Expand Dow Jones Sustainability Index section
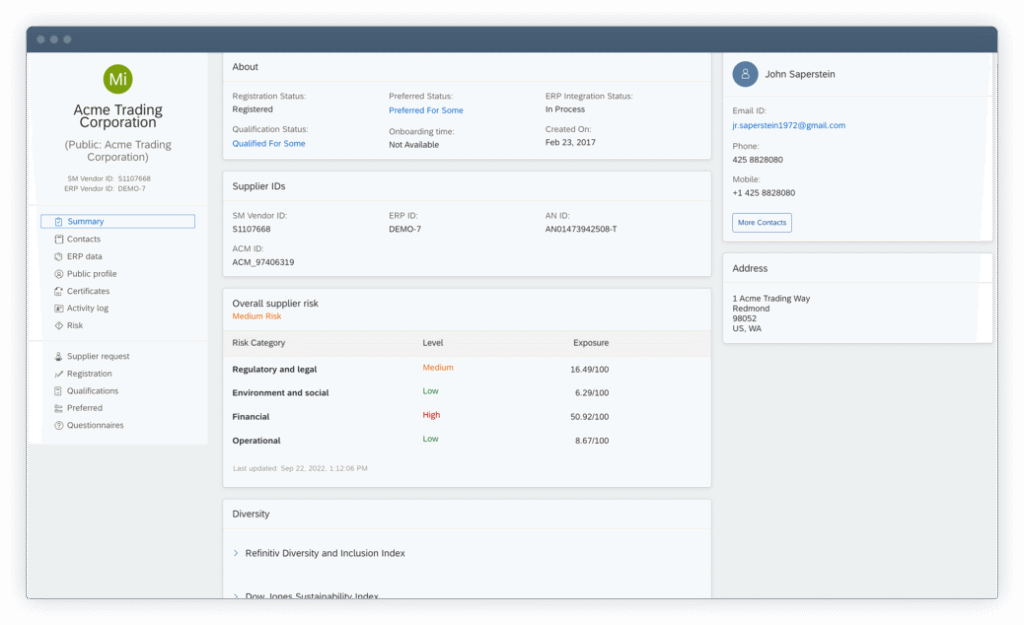Image resolution: width=1024 pixels, height=625 pixels. 236,596
